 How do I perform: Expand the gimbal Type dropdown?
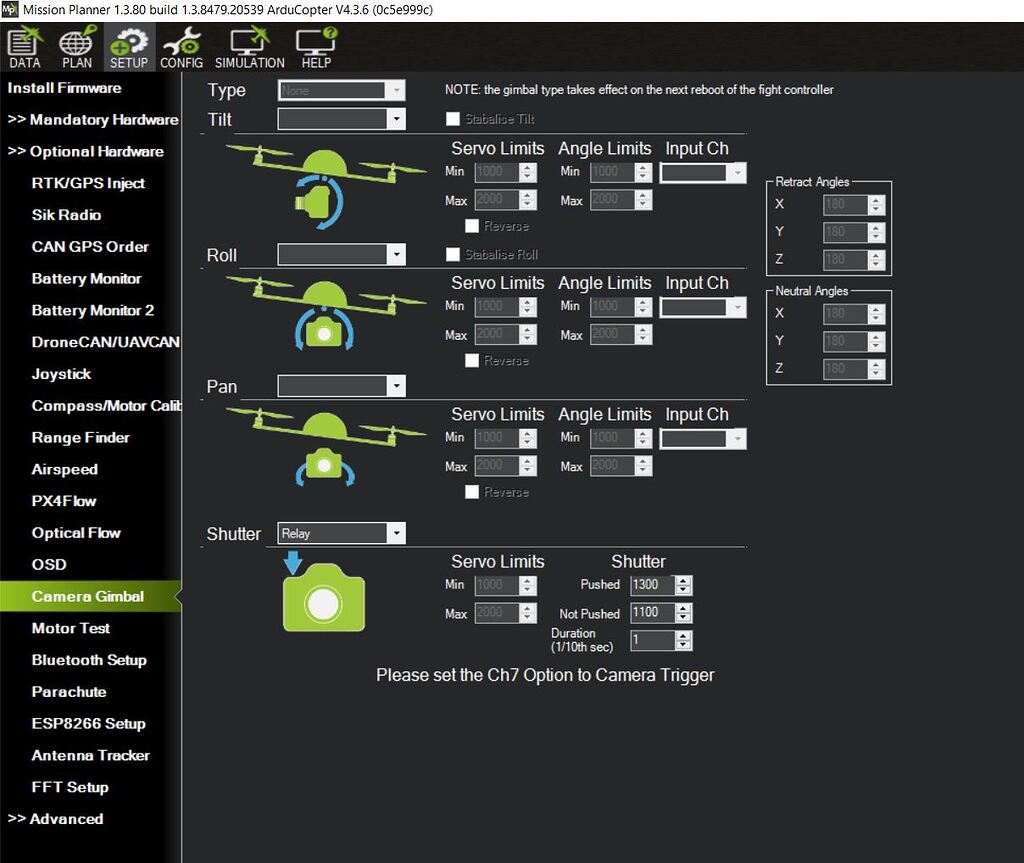341,89
